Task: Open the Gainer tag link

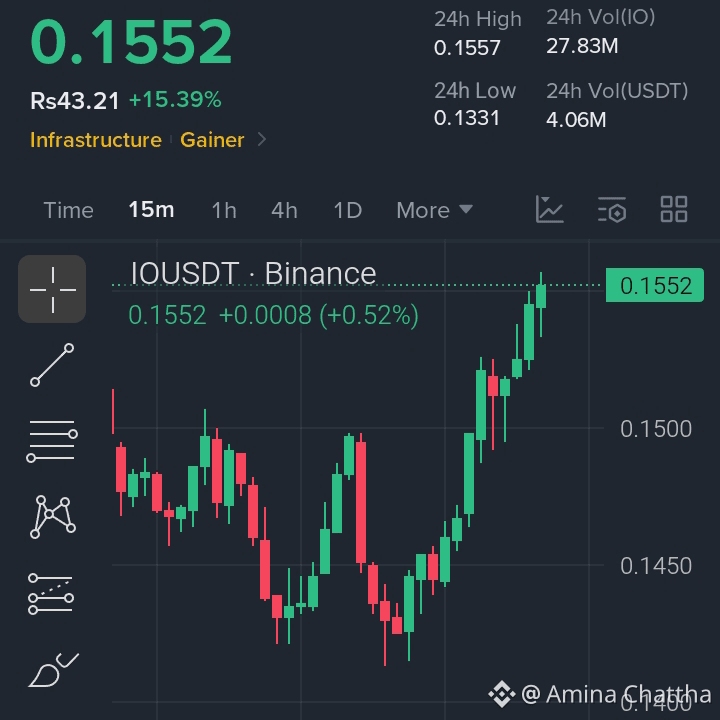Action: tap(212, 140)
